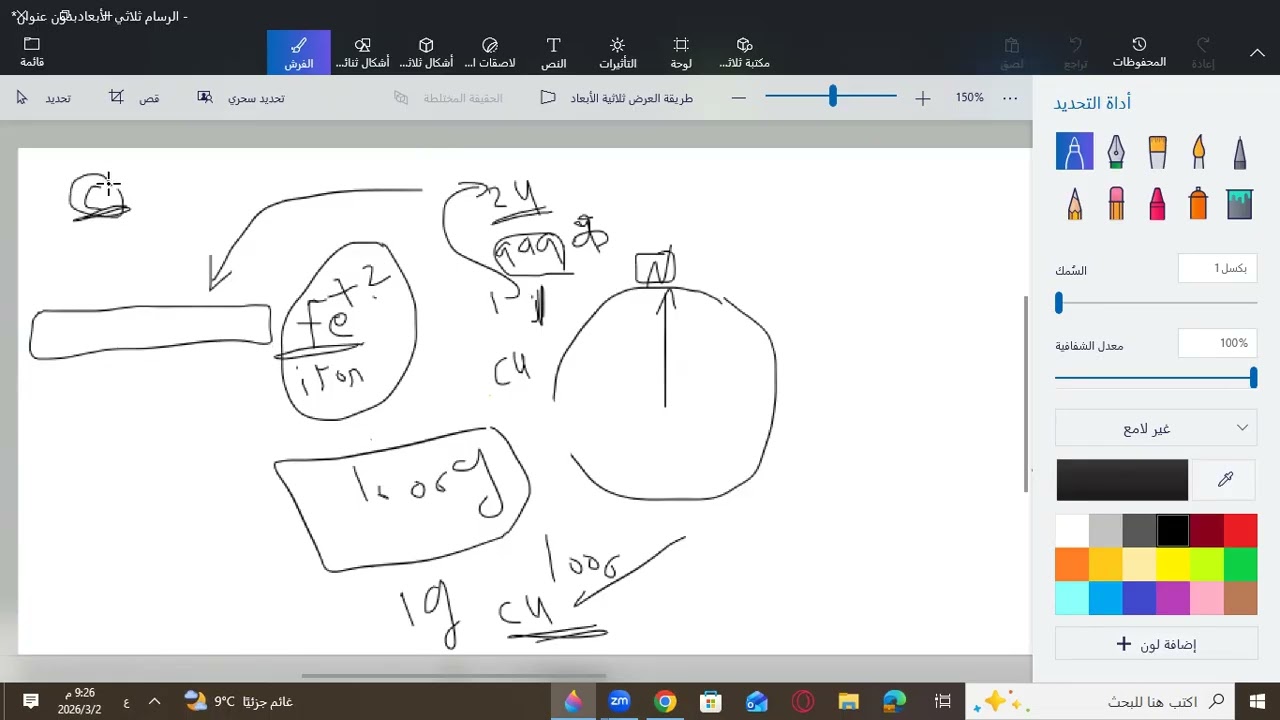
Task: Zoom in with the plus button
Action: click(x=922, y=98)
